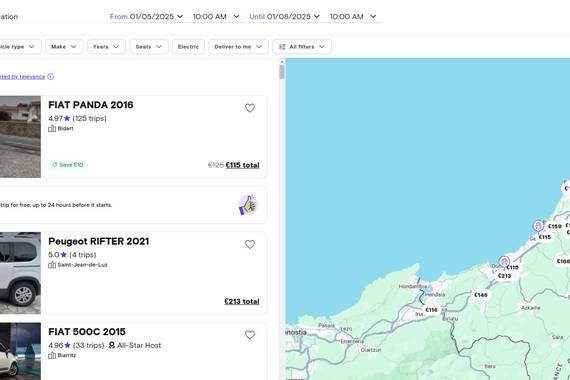Click the free cancellation 24 hours notice text
This screenshot has height=380, width=570.
pyautogui.click(x=56, y=205)
